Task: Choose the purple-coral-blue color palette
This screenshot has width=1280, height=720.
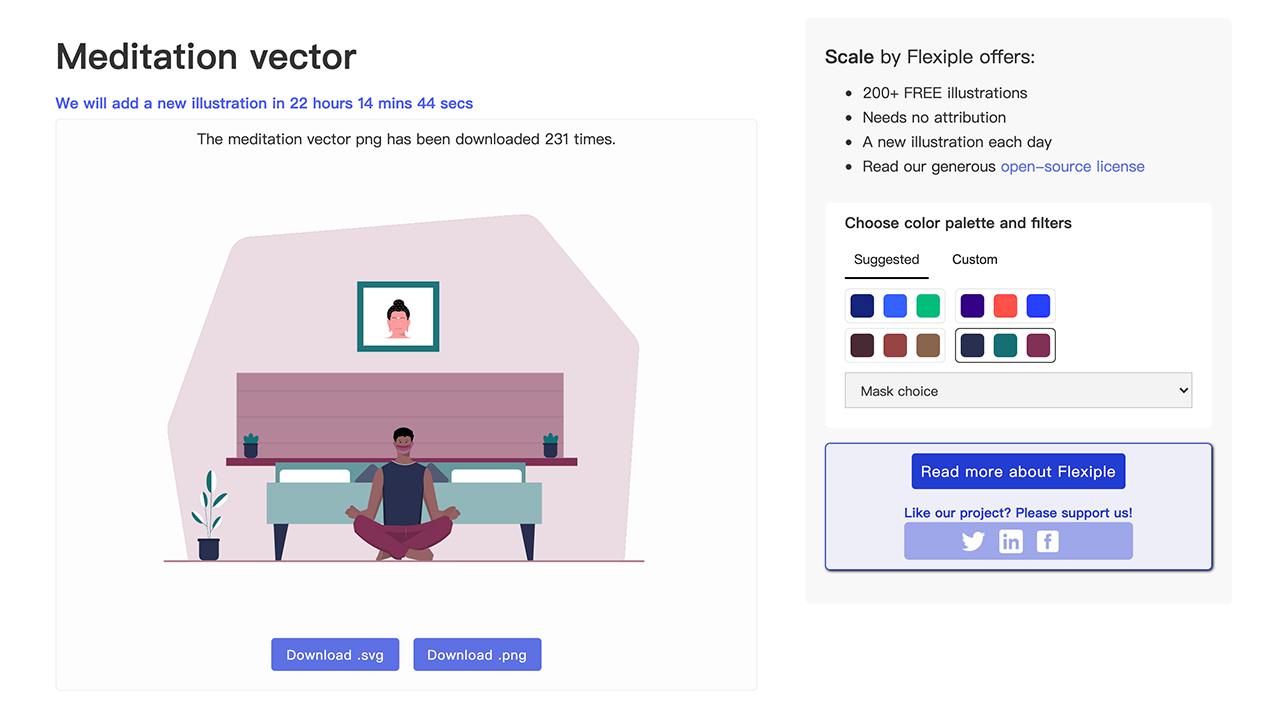Action: (1005, 306)
